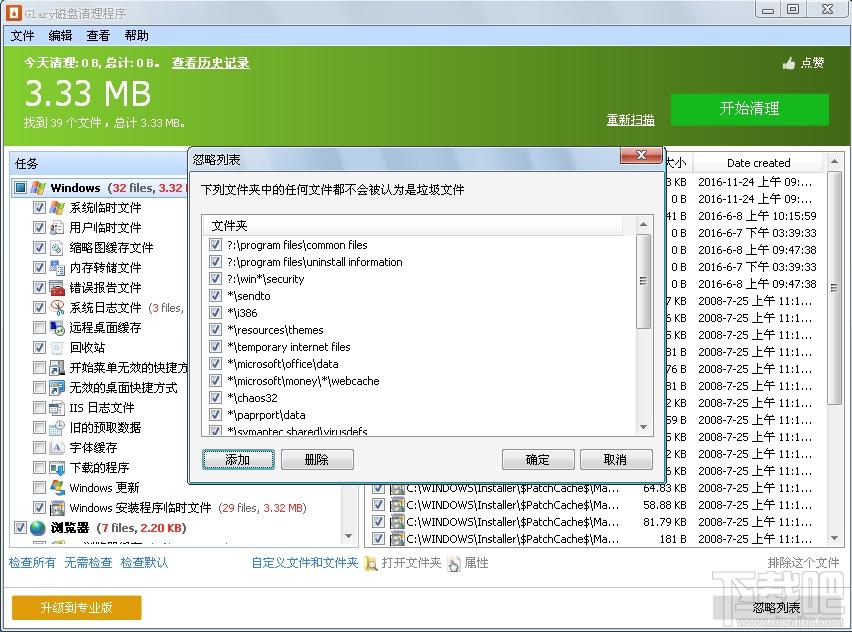Open the 查看历史记录 link
The image size is (852, 632).
[x=210, y=63]
